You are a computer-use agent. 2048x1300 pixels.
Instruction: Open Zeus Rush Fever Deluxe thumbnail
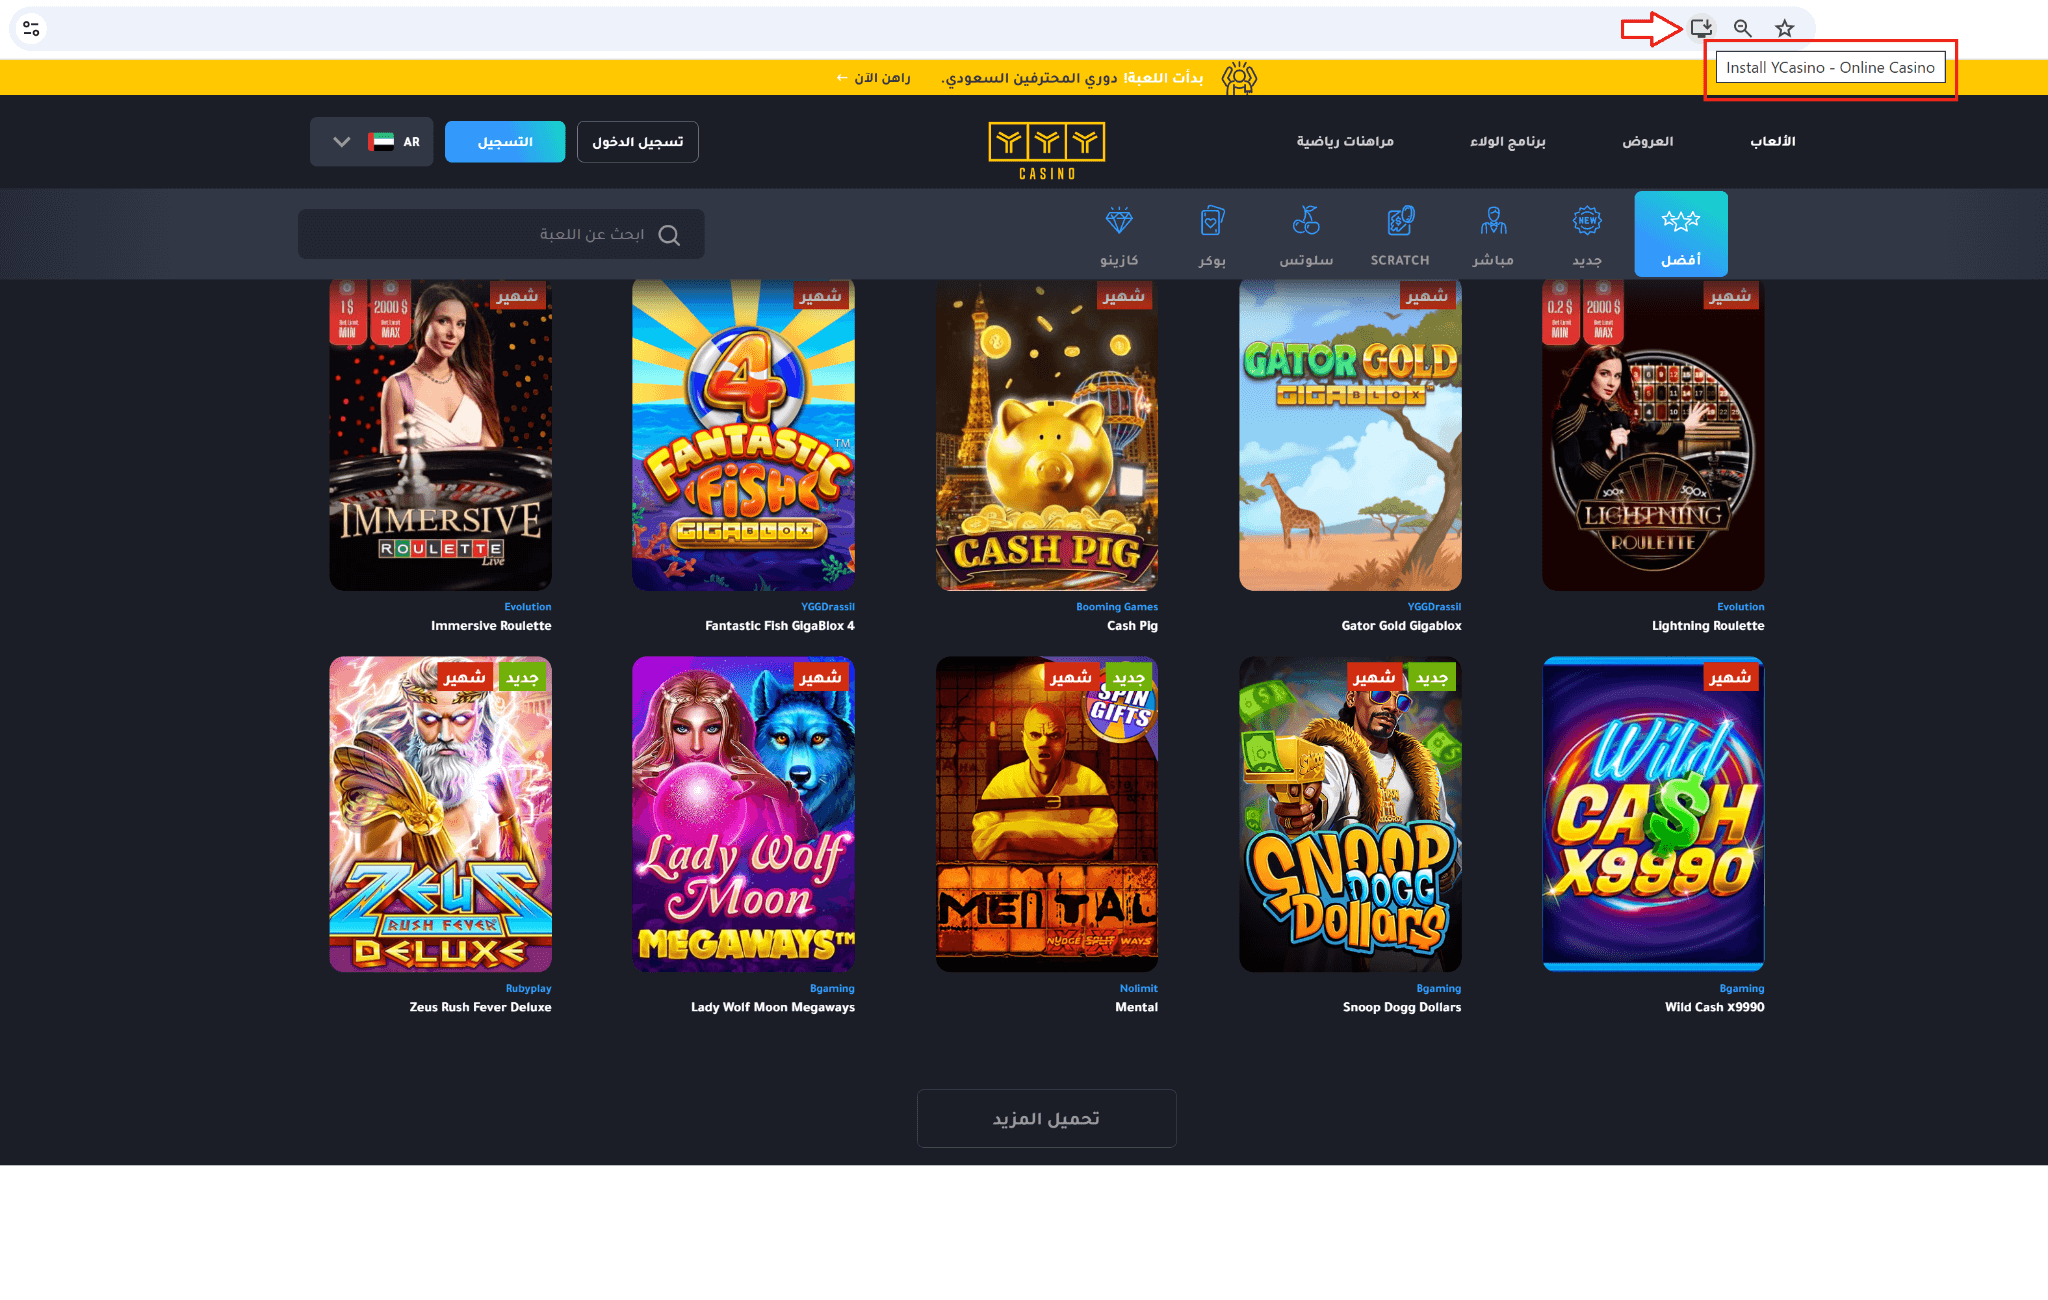[440, 814]
